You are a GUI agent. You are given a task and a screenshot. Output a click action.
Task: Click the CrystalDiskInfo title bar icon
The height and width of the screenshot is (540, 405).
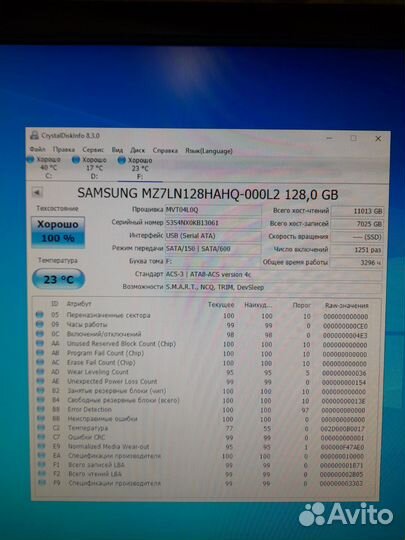(x=34, y=135)
